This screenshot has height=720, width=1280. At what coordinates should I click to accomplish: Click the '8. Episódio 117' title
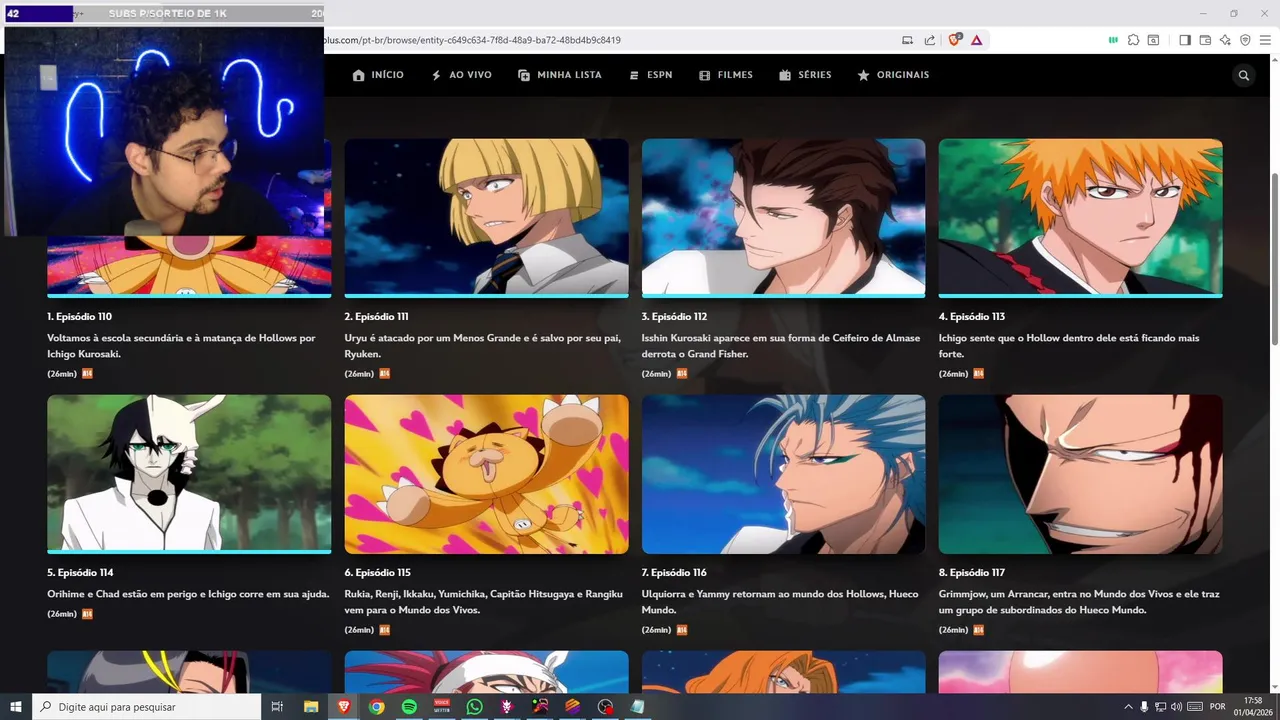tap(972, 573)
